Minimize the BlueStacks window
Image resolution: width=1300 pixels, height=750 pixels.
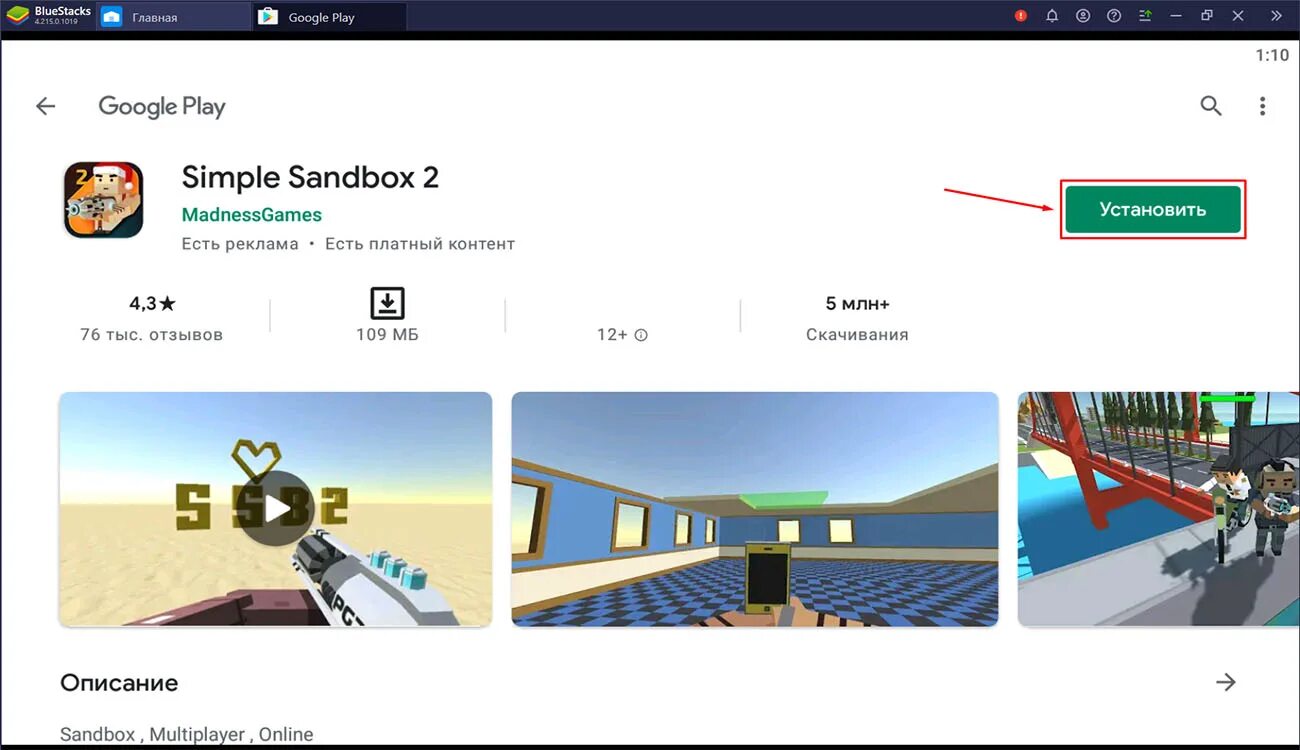(1176, 16)
